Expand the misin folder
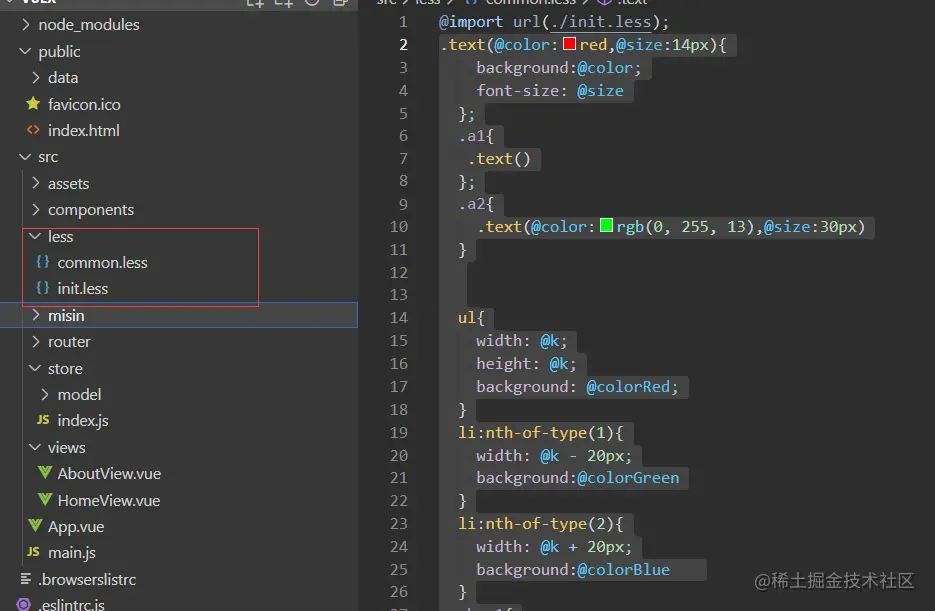The width and height of the screenshot is (935, 611). pos(35,315)
